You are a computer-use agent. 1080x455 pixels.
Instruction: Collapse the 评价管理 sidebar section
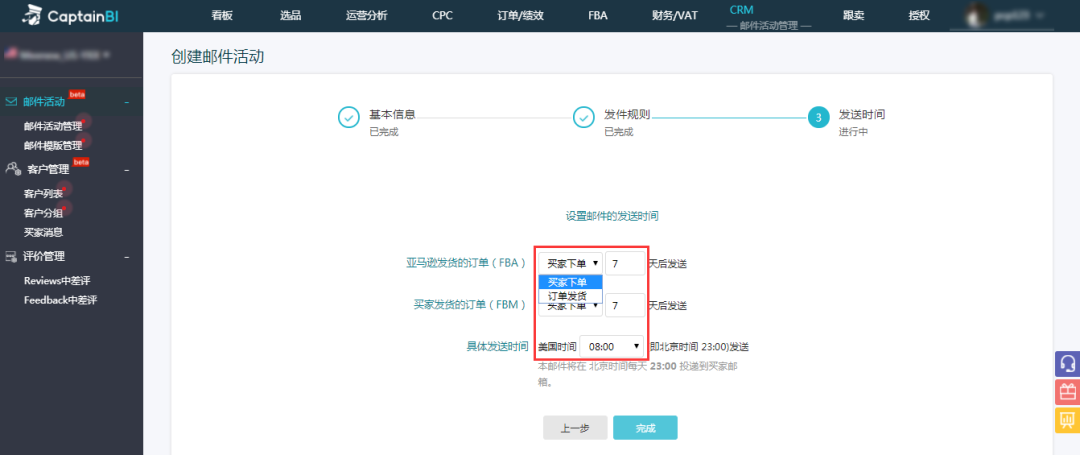point(127,257)
